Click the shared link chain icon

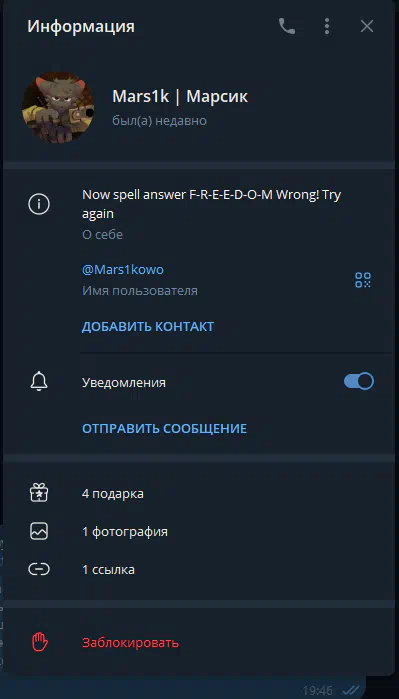[x=39, y=569]
